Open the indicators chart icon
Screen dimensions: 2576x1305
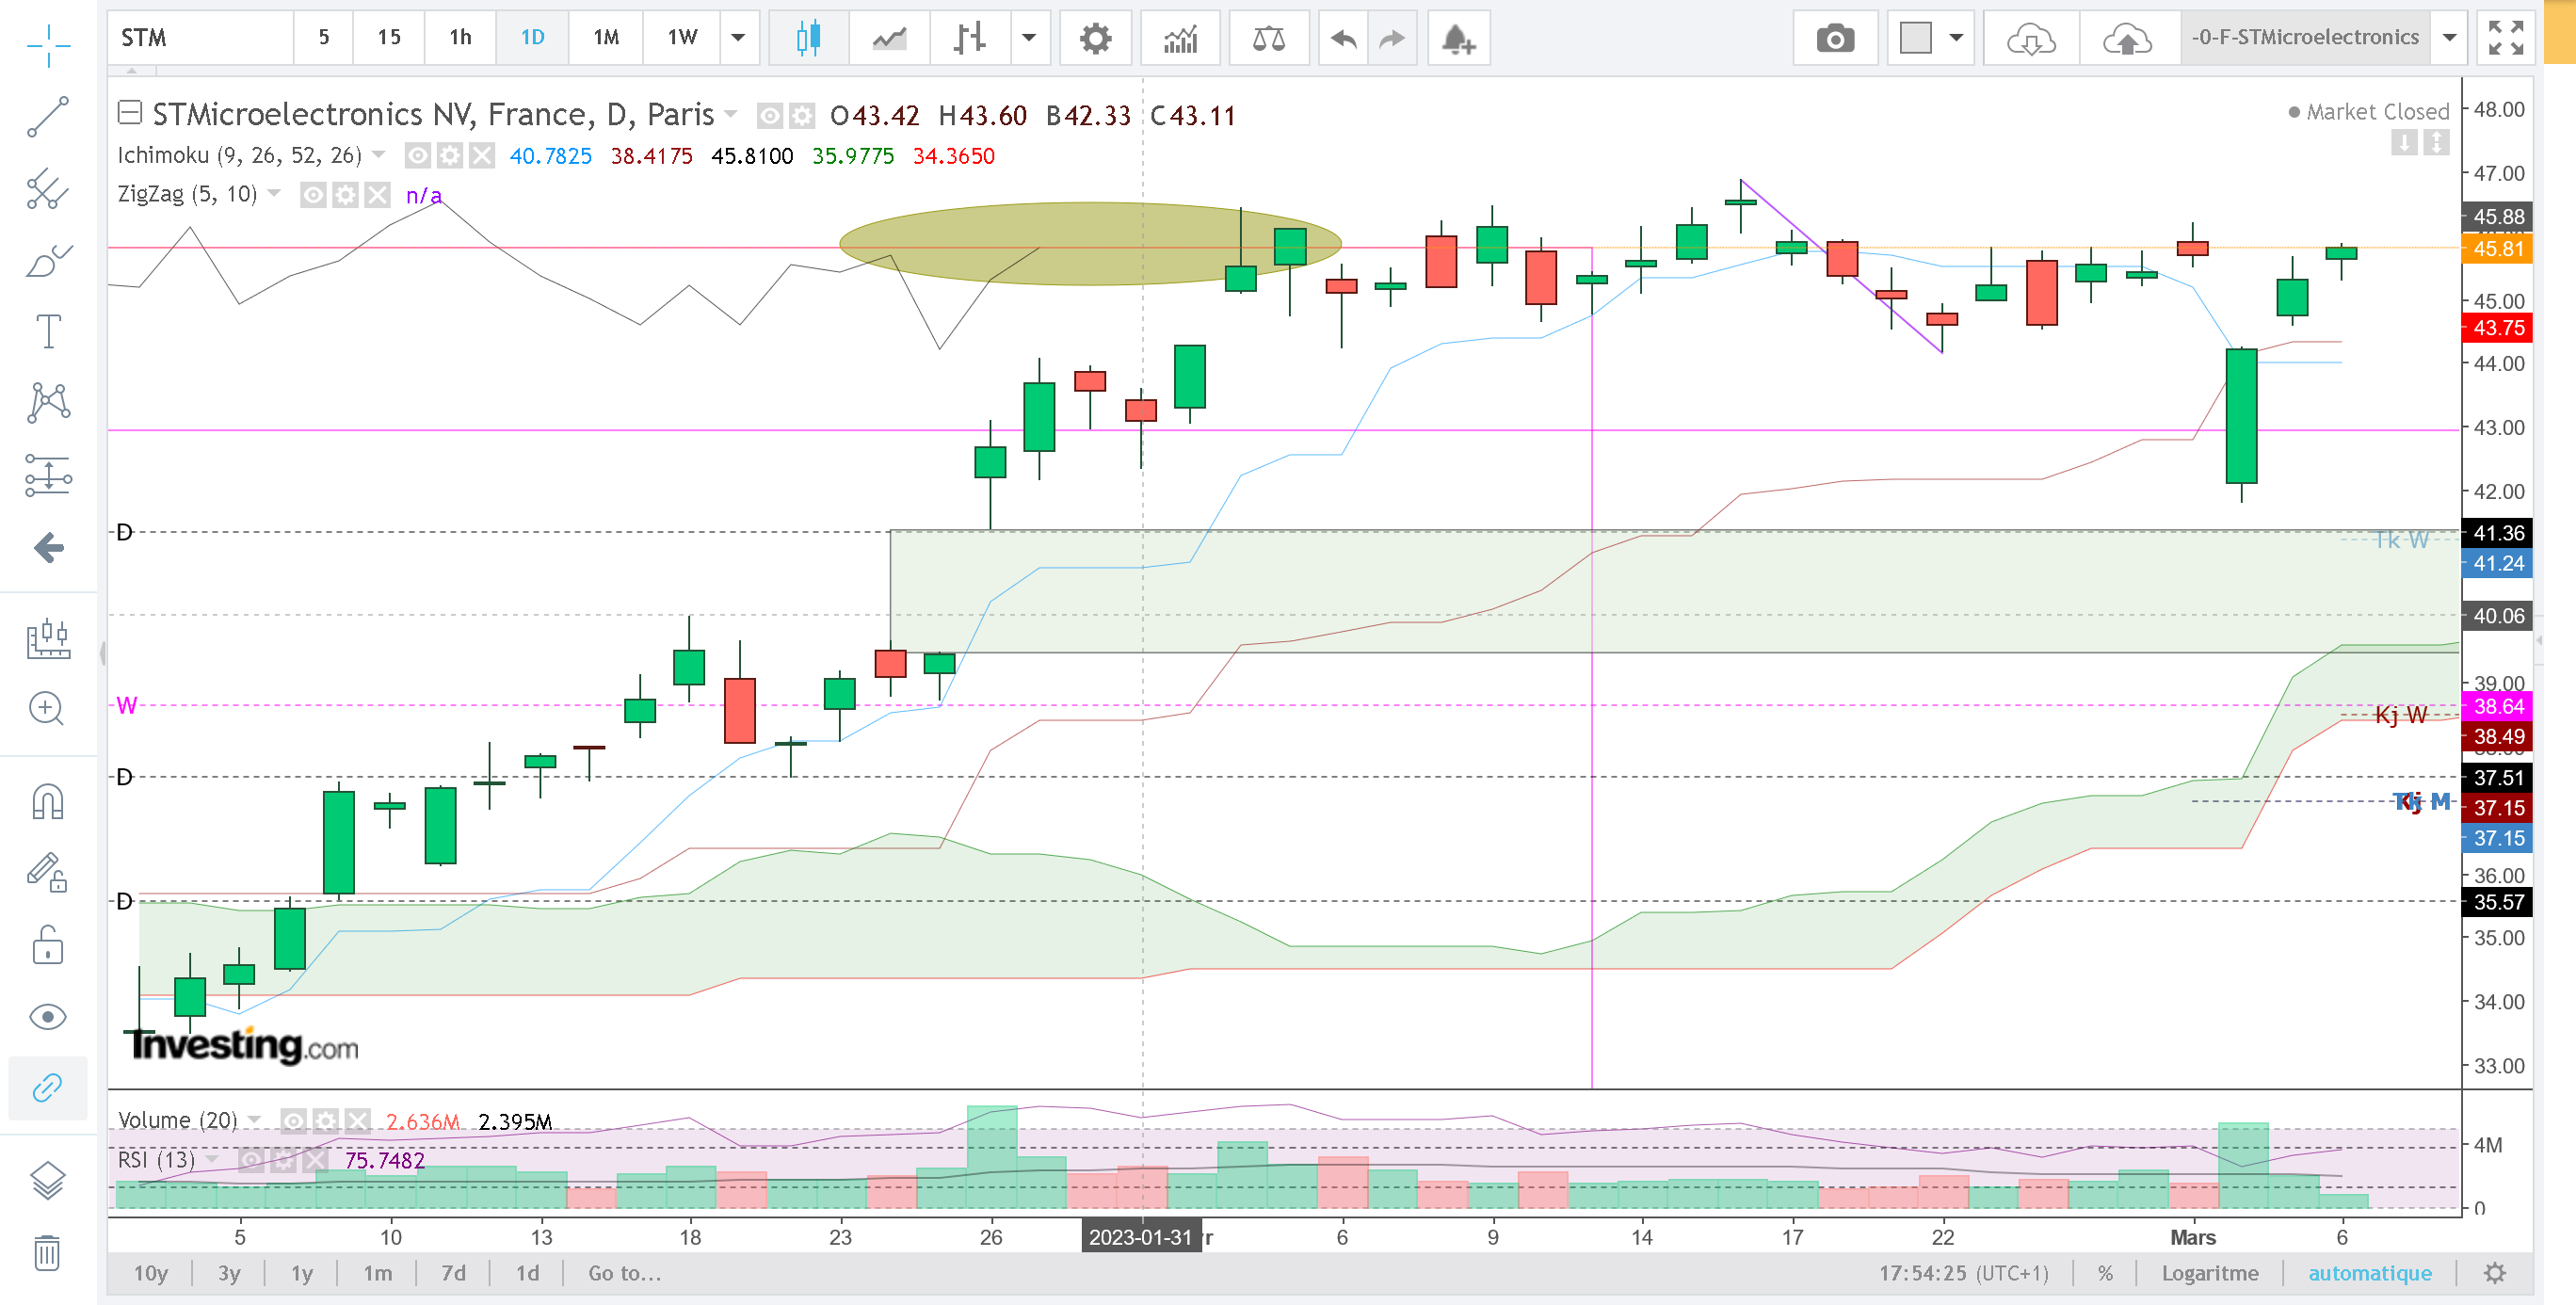pyautogui.click(x=1181, y=38)
